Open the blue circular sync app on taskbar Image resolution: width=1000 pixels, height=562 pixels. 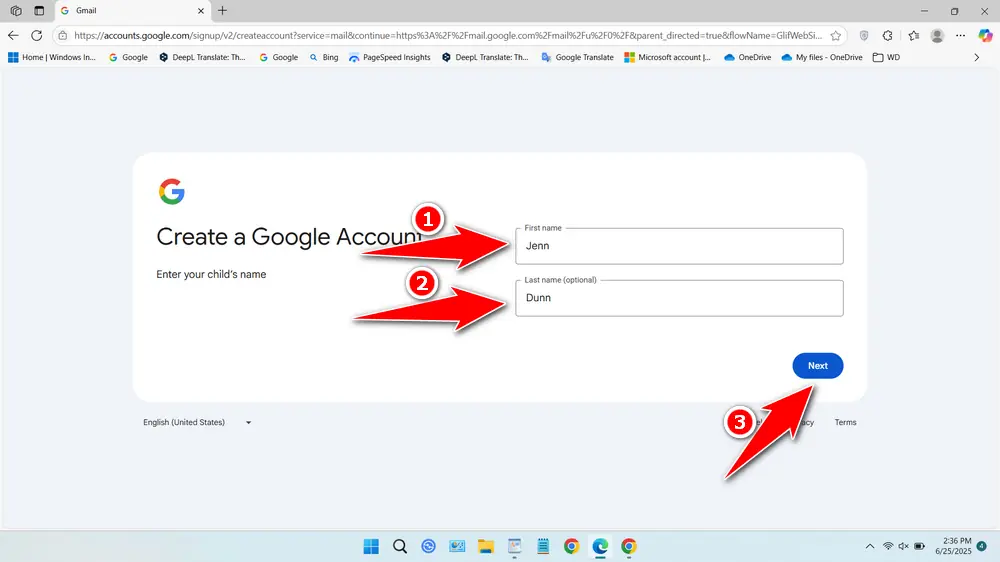(x=429, y=547)
